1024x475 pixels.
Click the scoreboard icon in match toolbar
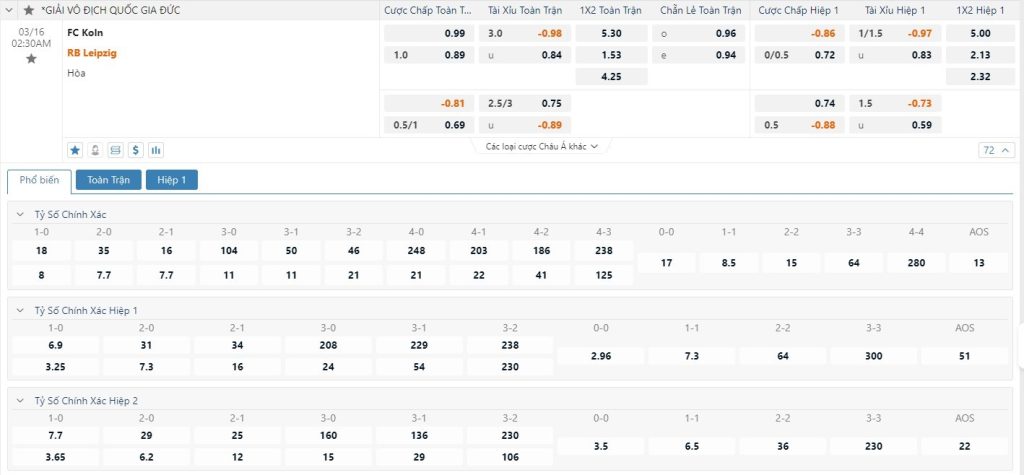[115, 150]
